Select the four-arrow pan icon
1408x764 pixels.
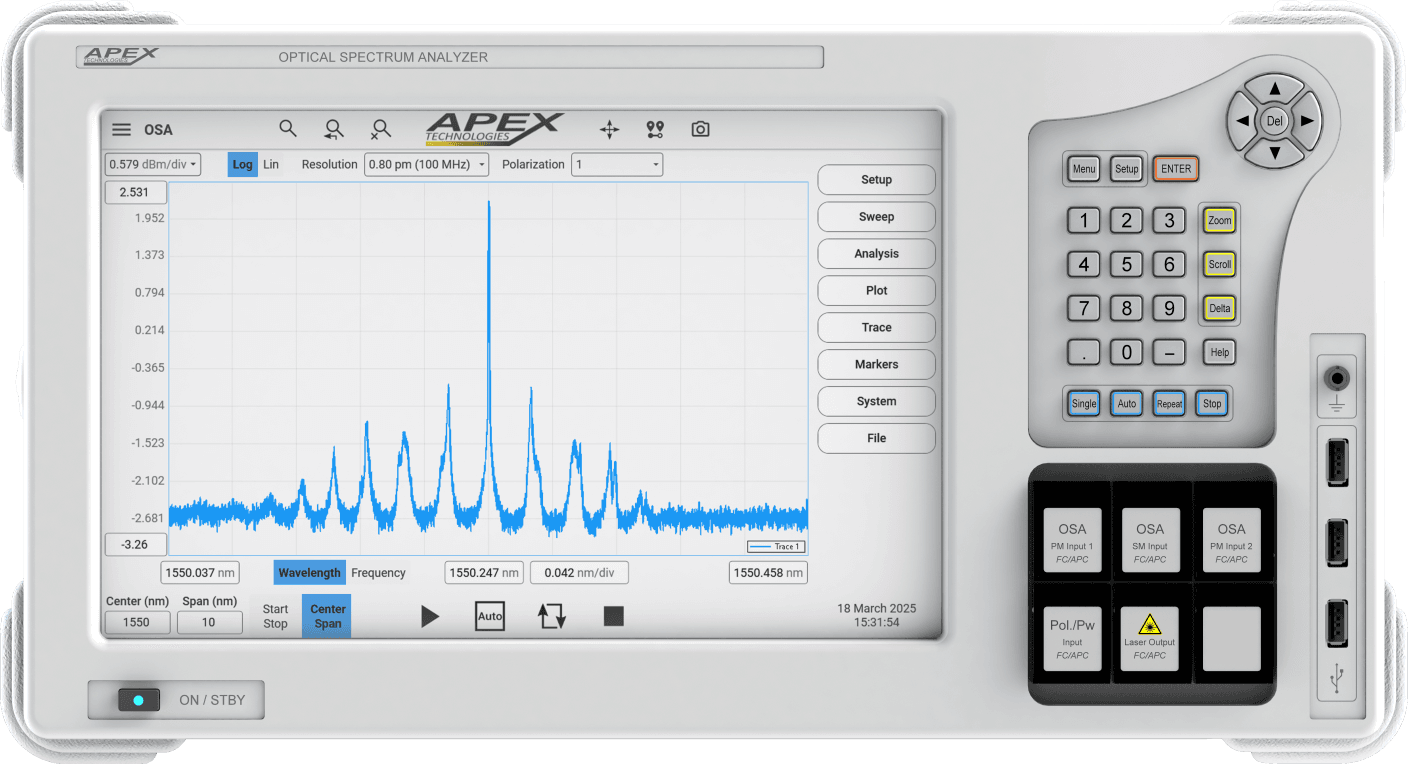click(609, 130)
